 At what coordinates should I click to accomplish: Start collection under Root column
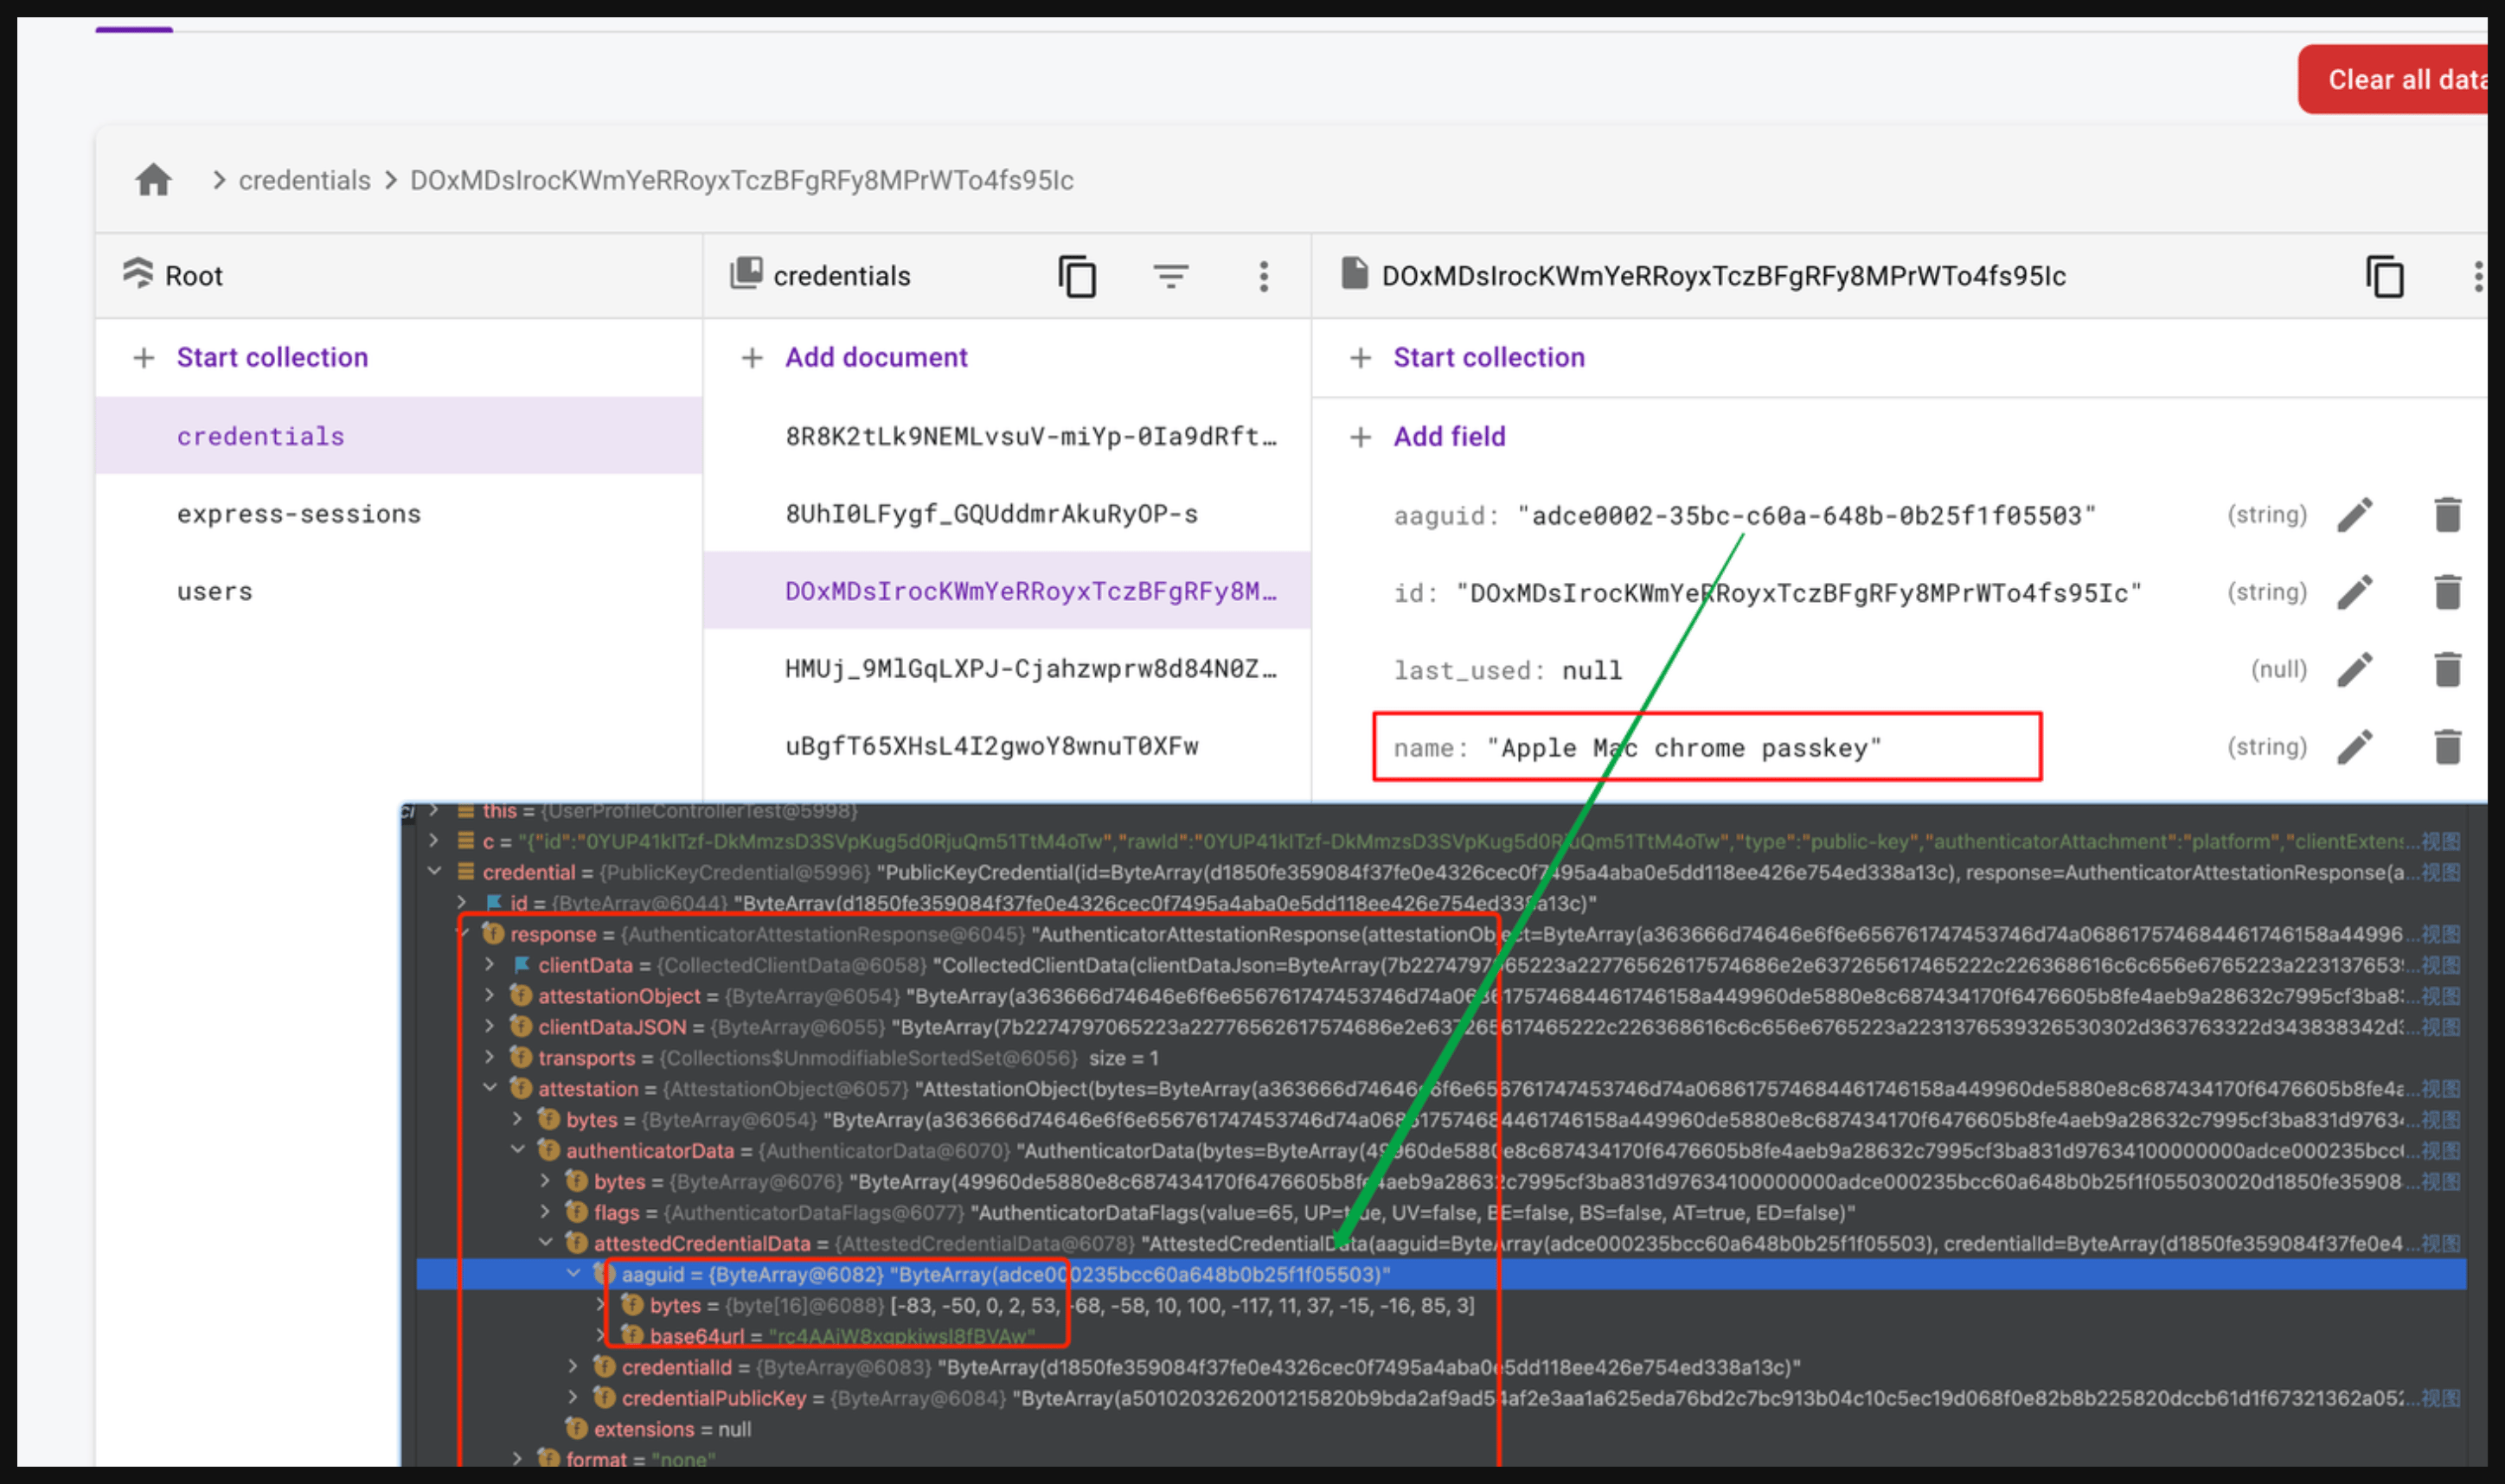[272, 358]
